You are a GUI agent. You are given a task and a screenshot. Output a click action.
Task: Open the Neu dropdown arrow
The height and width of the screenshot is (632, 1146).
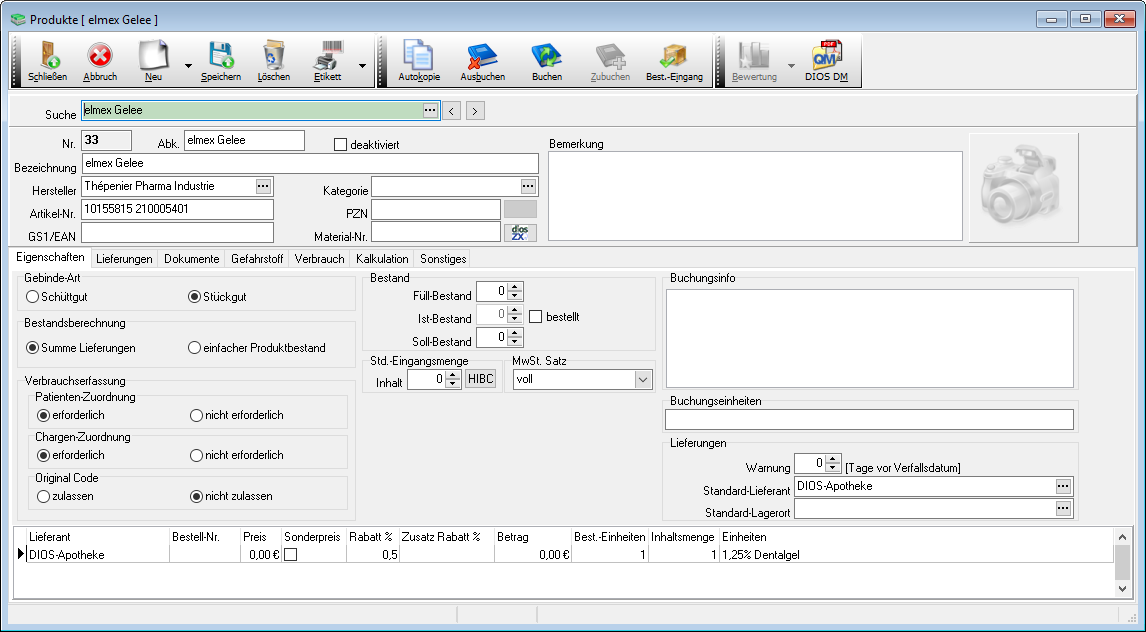click(188, 66)
